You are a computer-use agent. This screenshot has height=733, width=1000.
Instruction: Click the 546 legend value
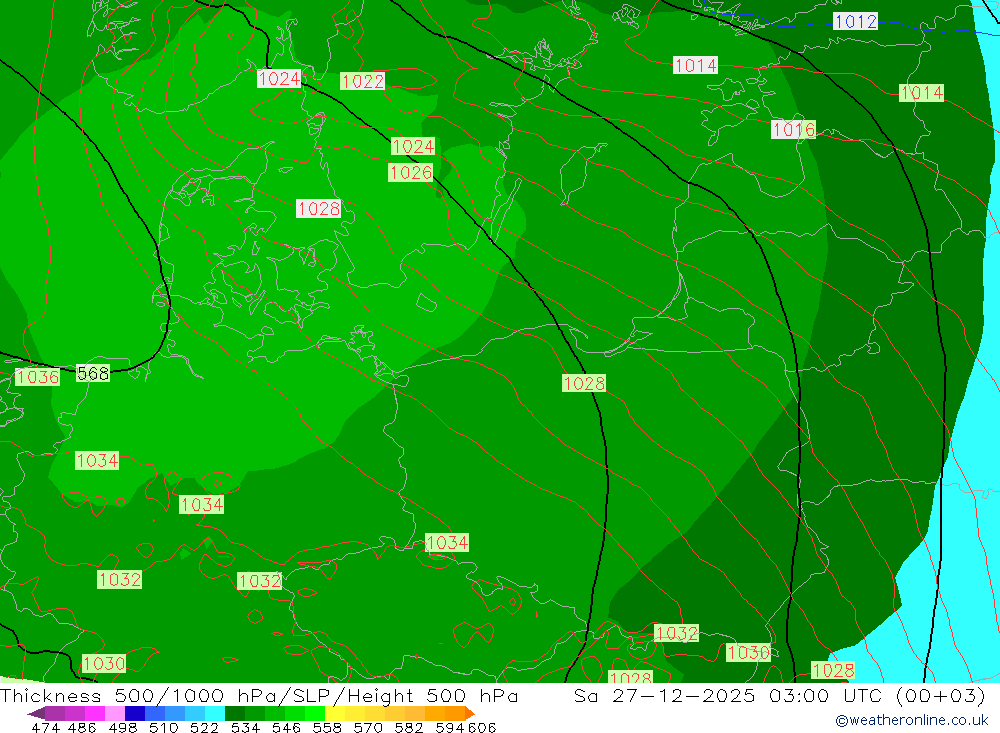(286, 727)
